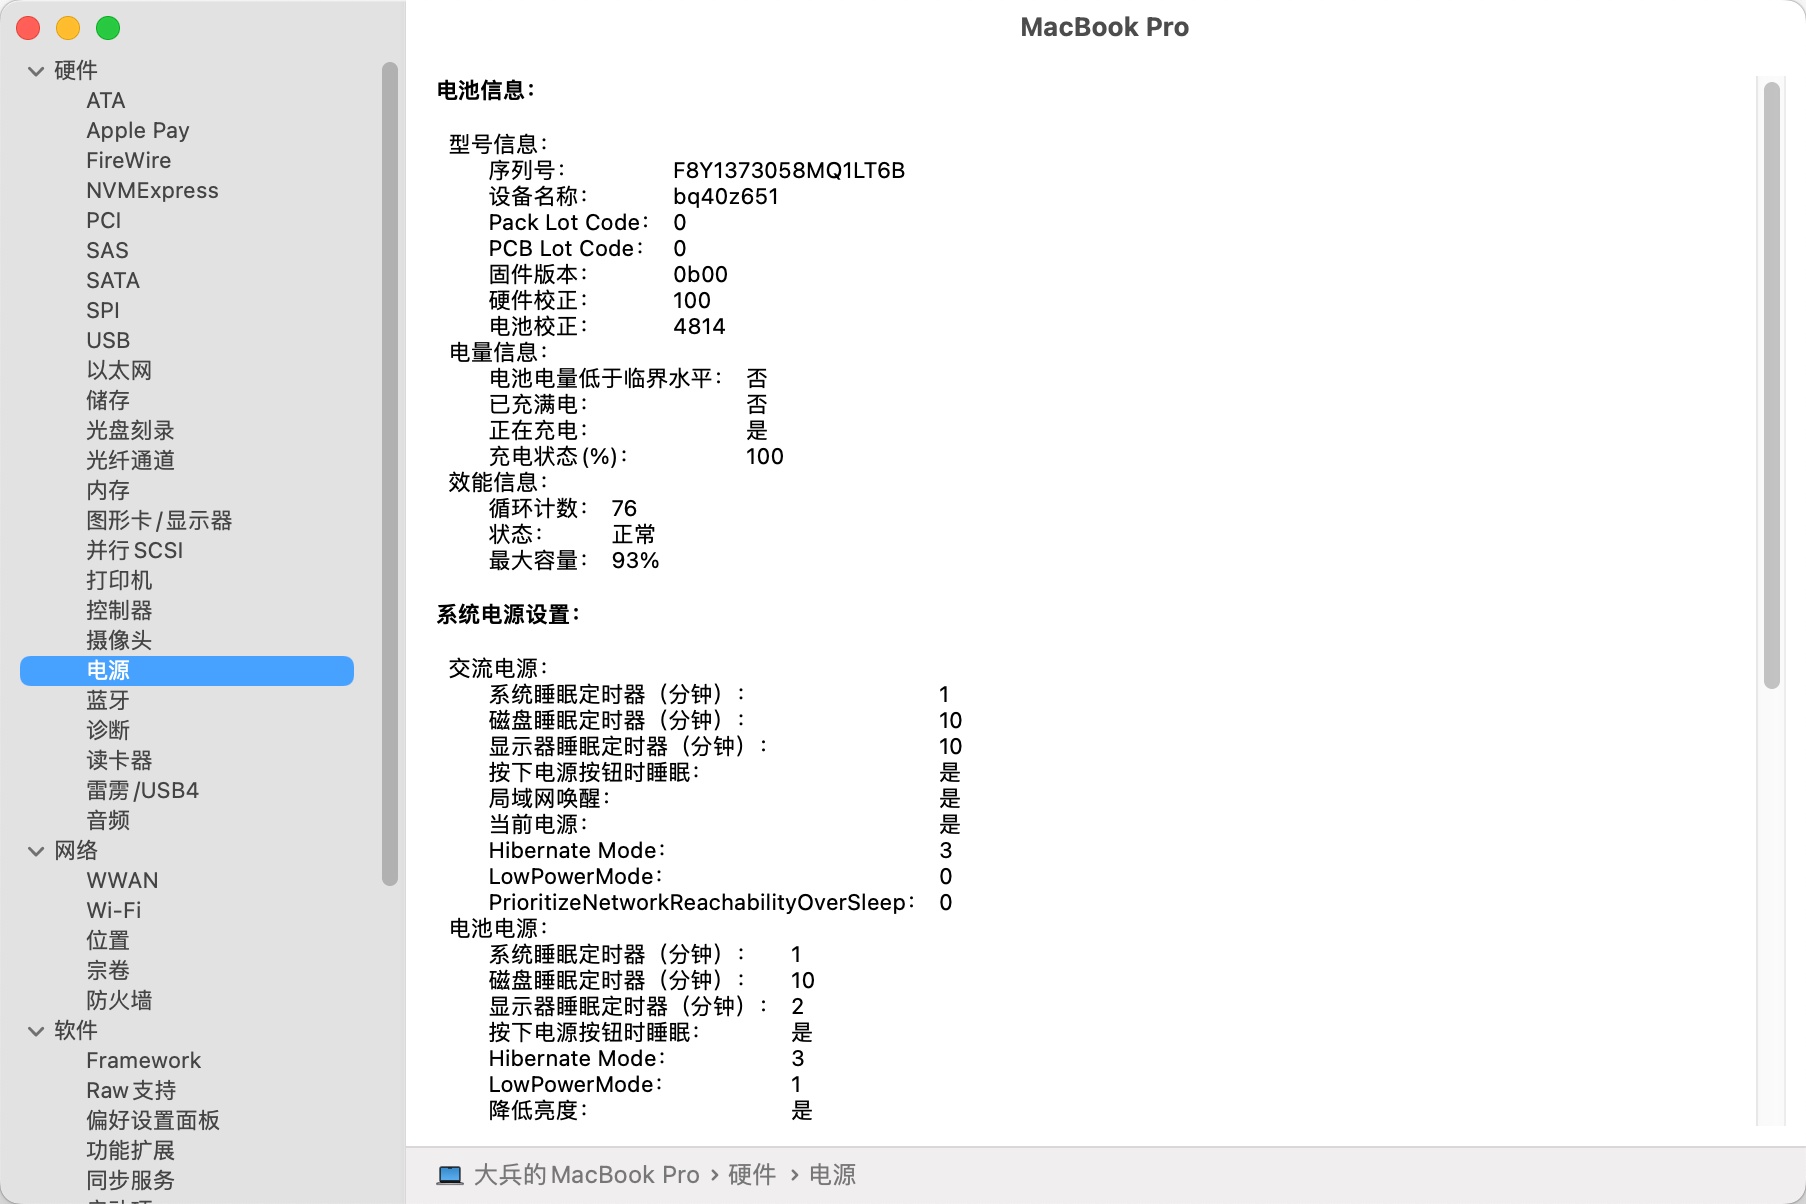This screenshot has height=1204, width=1806.
Task: Select WWAN under 网络
Action: click(122, 881)
